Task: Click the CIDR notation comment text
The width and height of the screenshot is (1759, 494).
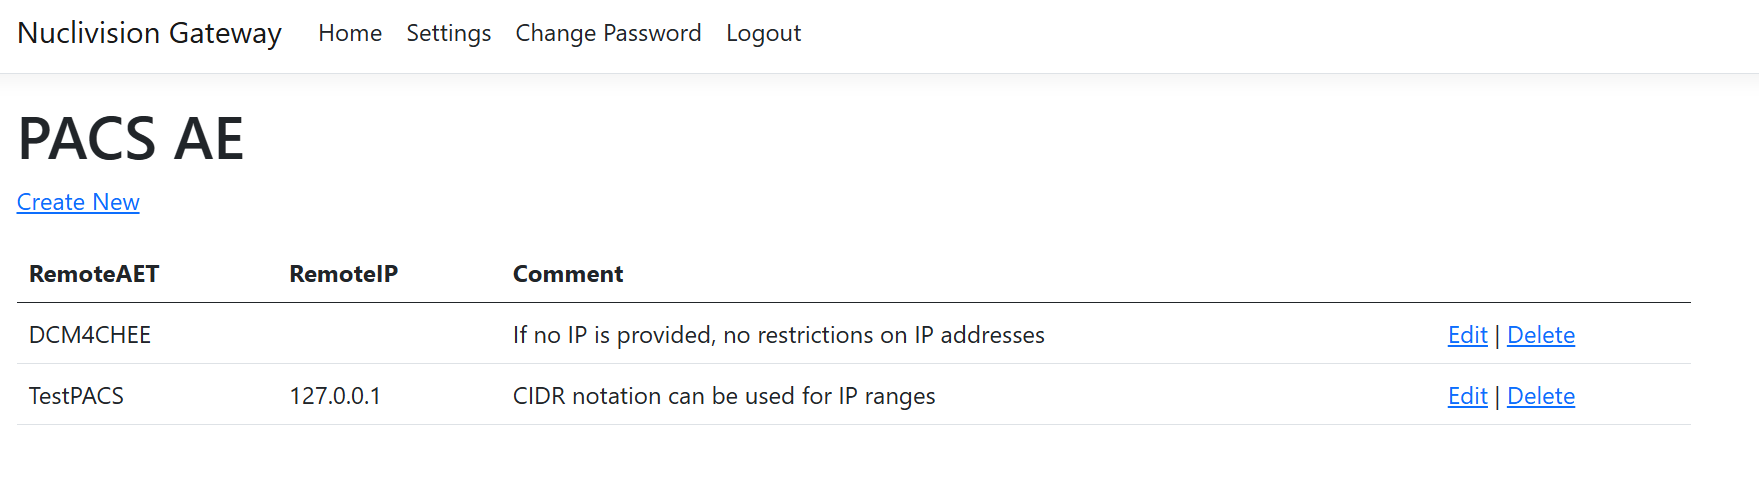Action: click(724, 396)
